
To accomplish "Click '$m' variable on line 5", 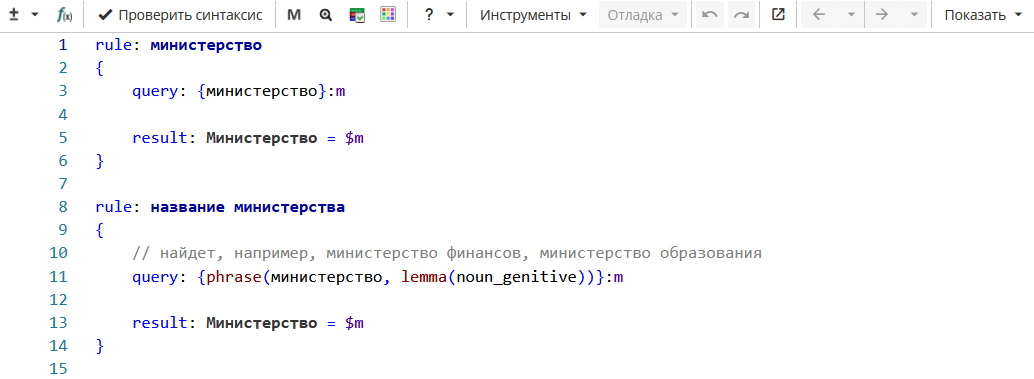I will click(354, 138).
